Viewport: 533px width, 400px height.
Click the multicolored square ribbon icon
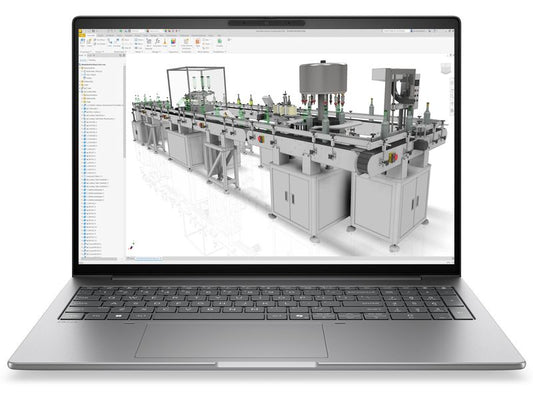173,42
